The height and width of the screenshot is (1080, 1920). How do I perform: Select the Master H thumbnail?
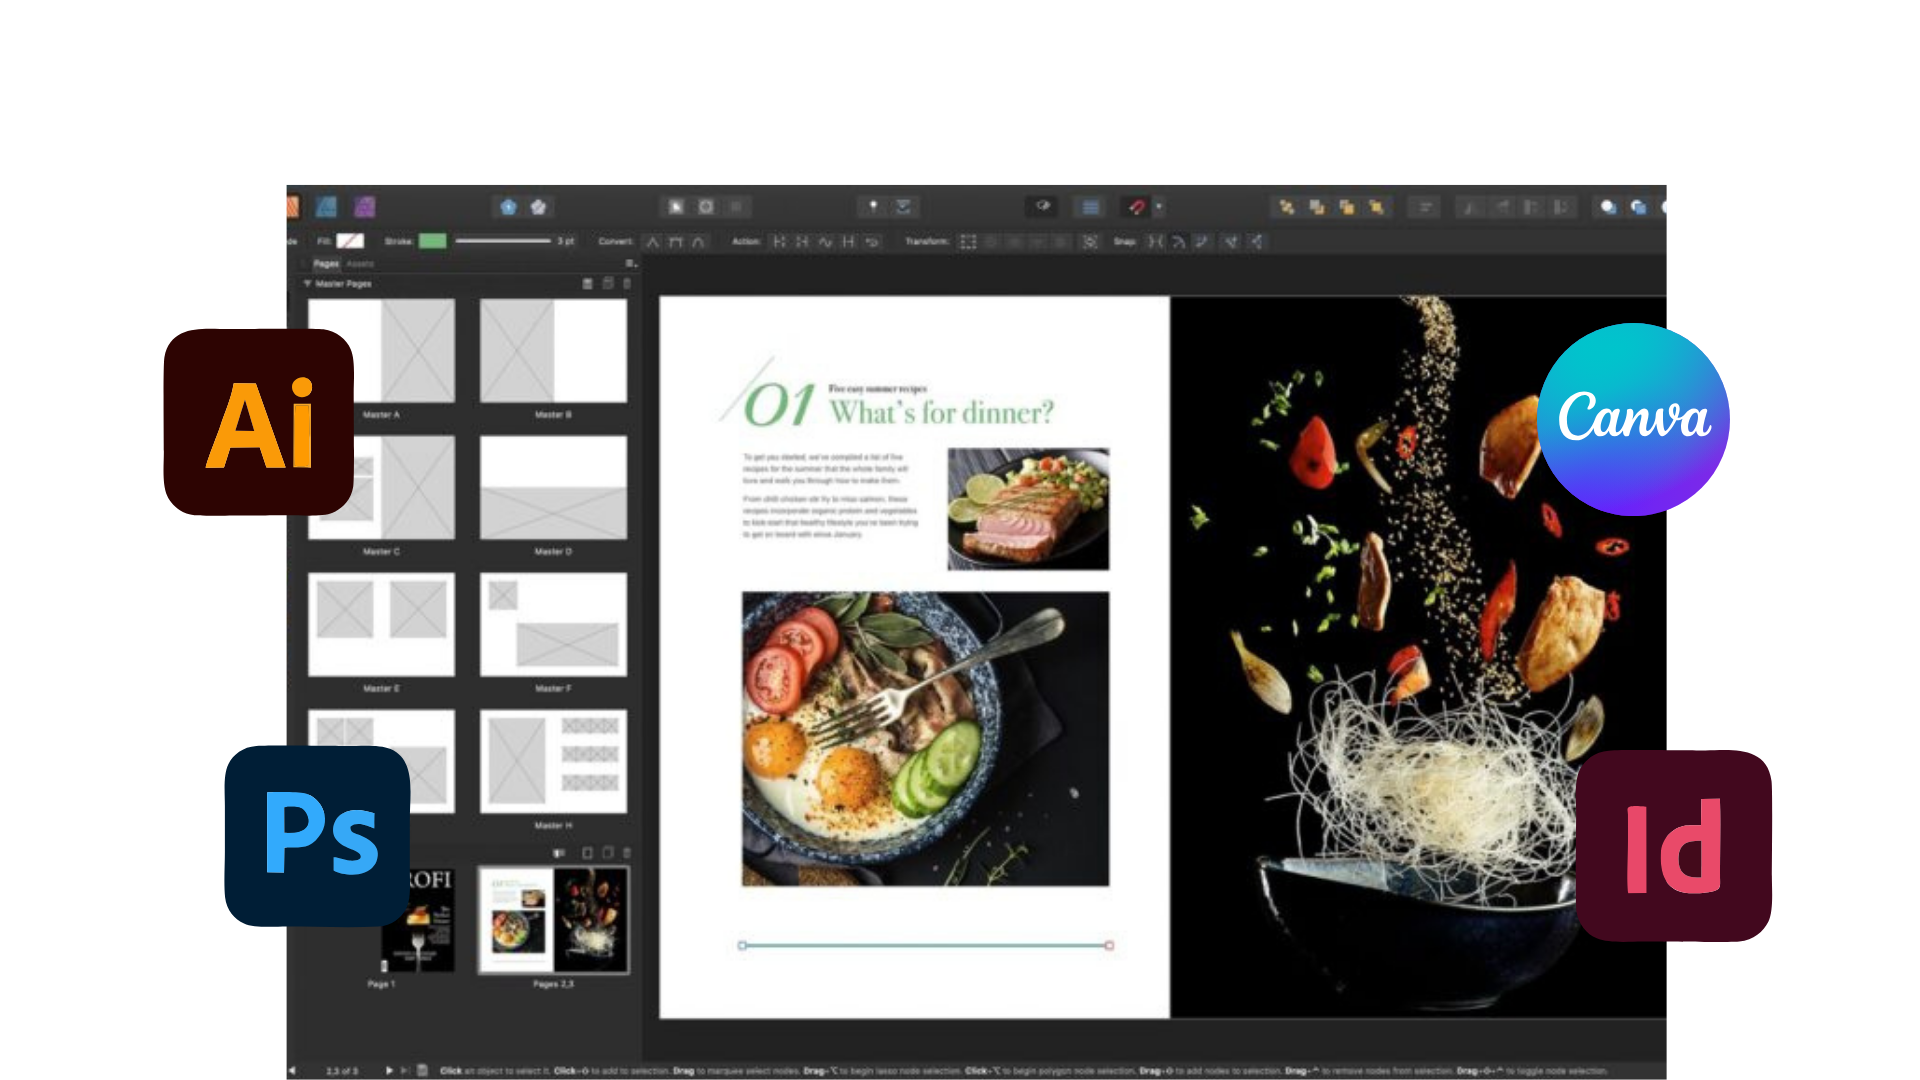[553, 761]
